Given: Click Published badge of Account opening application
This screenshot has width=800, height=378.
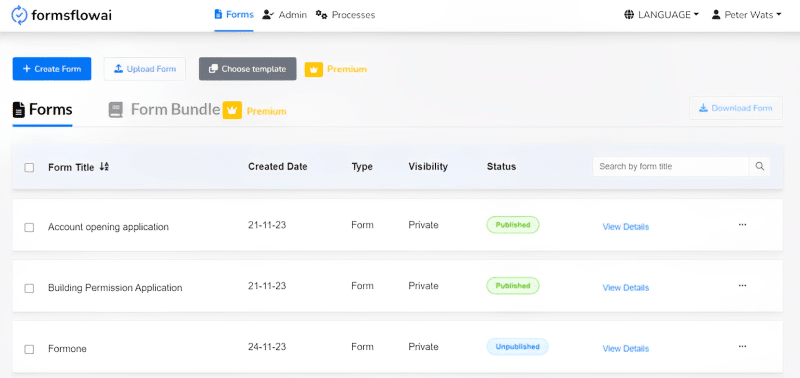Looking at the screenshot, I should click(513, 225).
